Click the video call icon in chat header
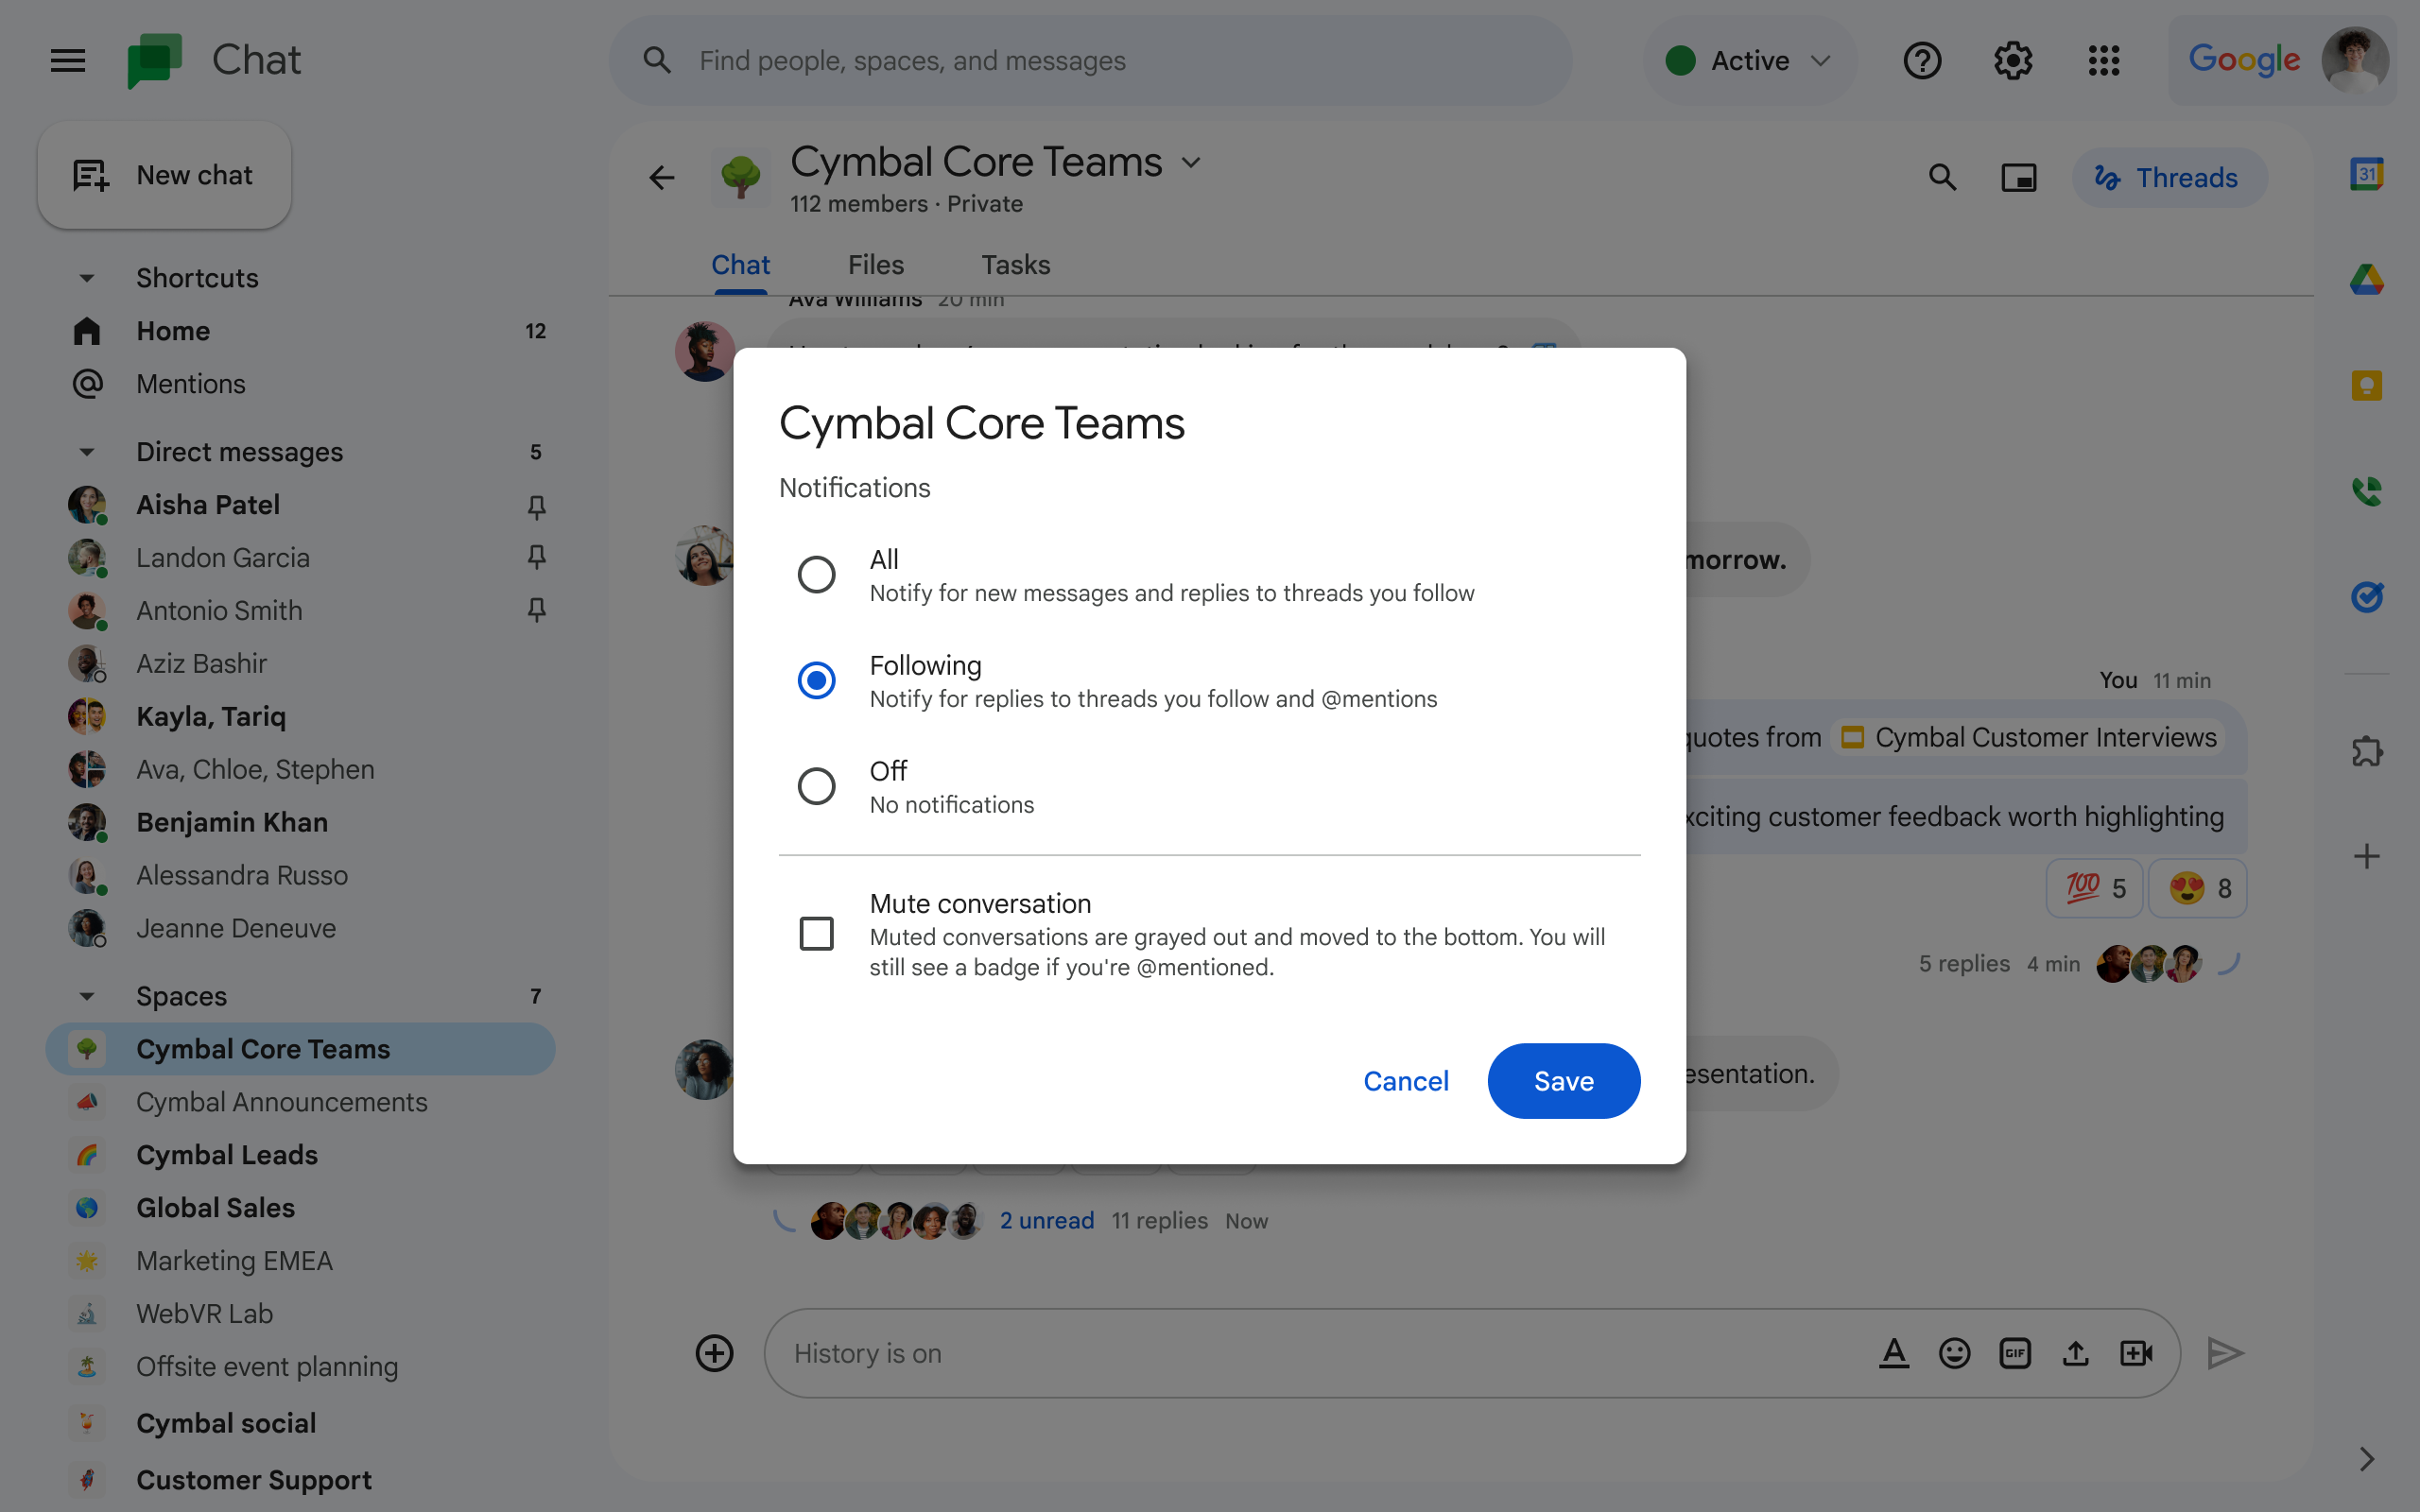 pyautogui.click(x=2019, y=176)
